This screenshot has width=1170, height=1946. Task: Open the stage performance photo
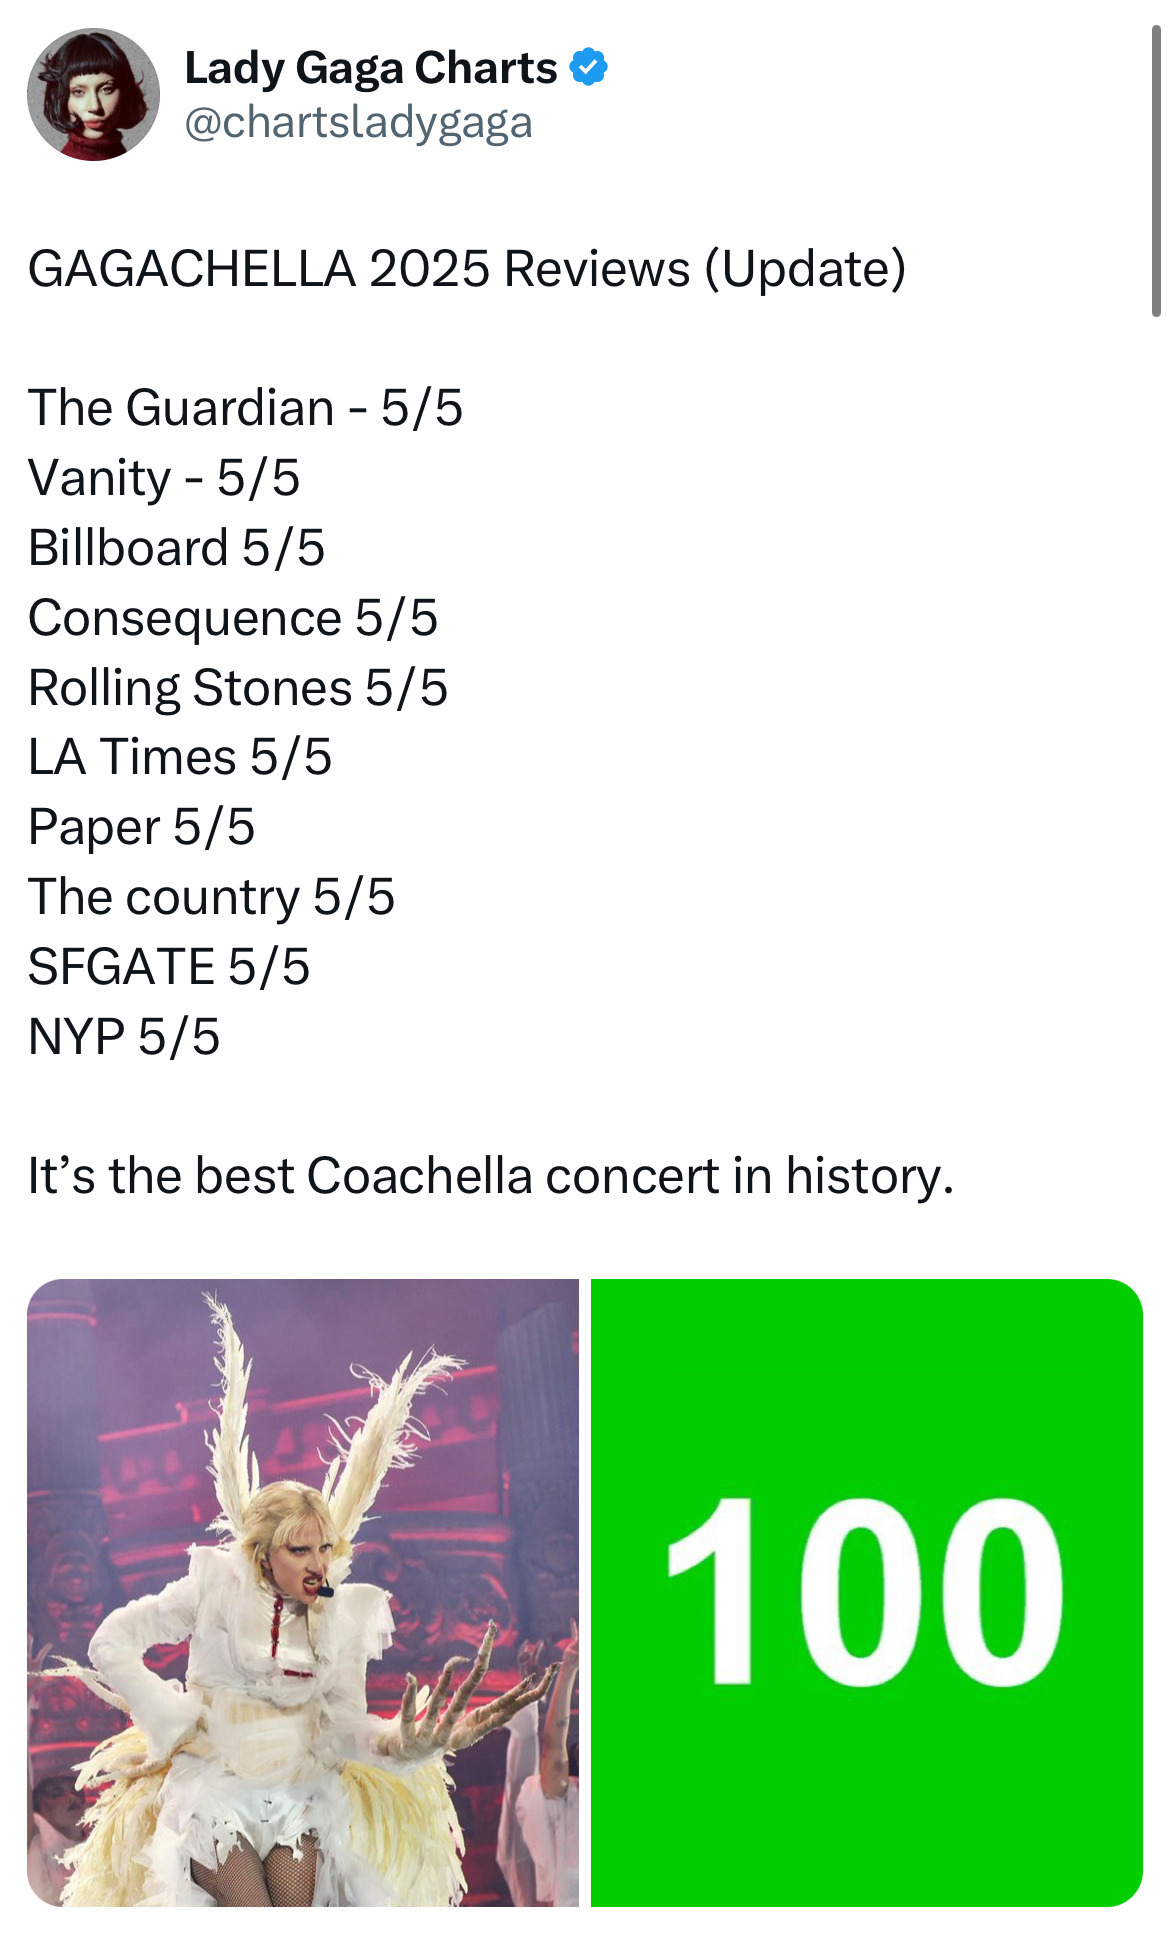[302, 1592]
